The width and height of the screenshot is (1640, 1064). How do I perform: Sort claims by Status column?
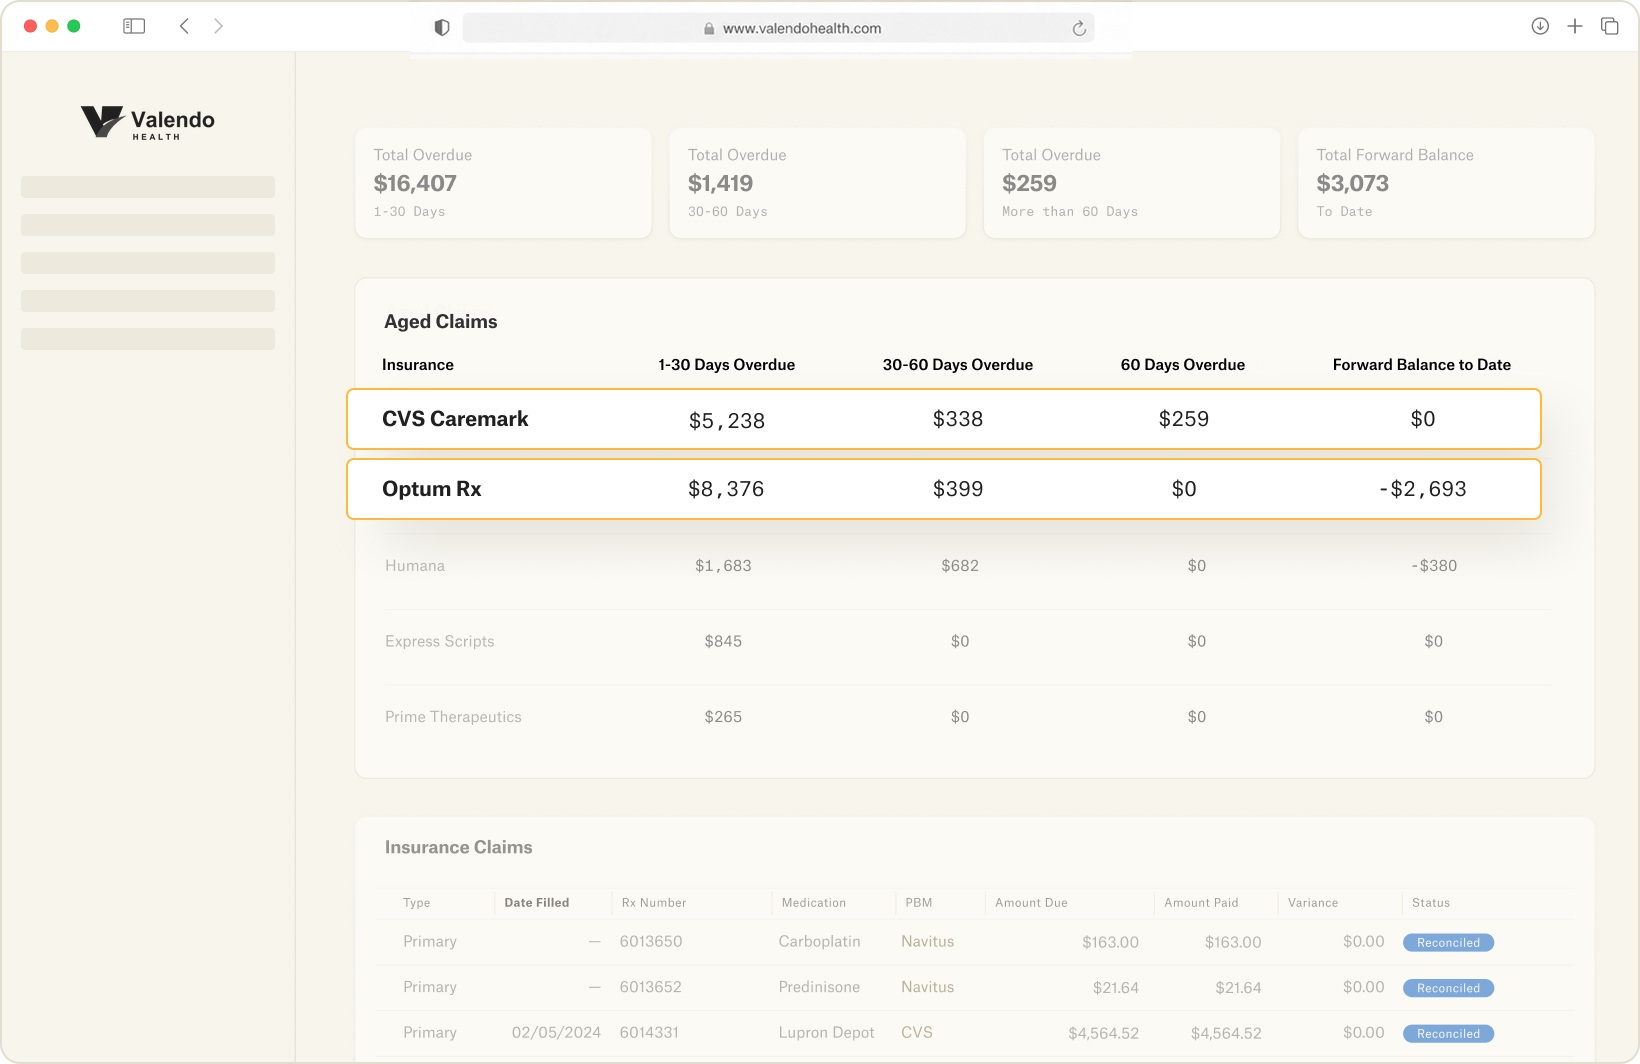click(x=1431, y=903)
